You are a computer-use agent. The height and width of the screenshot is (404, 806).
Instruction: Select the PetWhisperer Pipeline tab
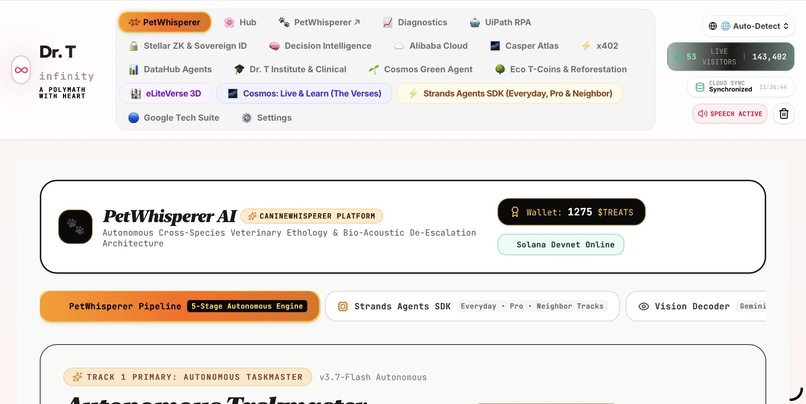click(180, 306)
